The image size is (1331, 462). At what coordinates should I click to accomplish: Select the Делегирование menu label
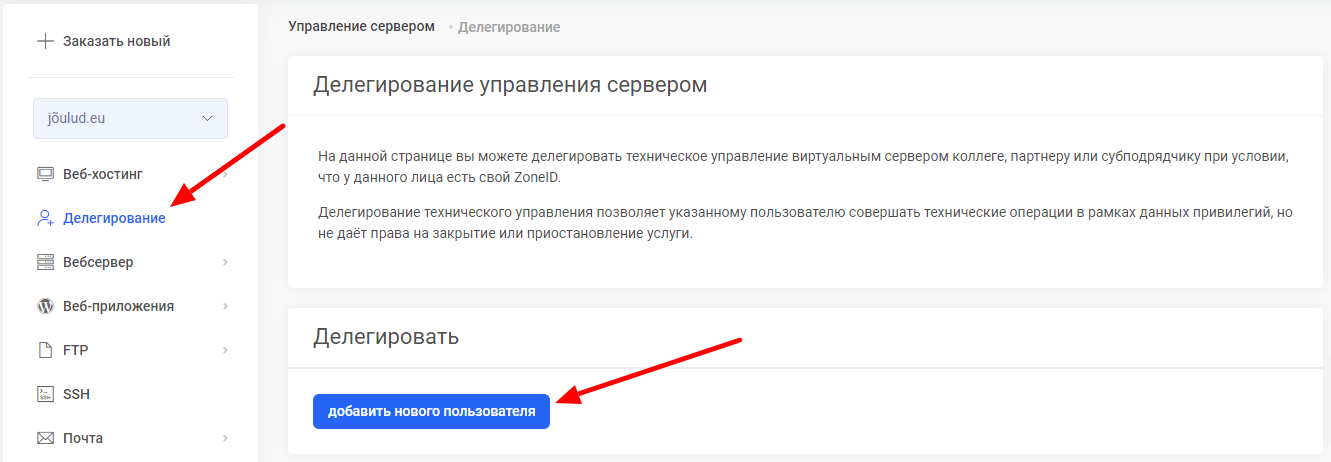pyautogui.click(x=114, y=218)
